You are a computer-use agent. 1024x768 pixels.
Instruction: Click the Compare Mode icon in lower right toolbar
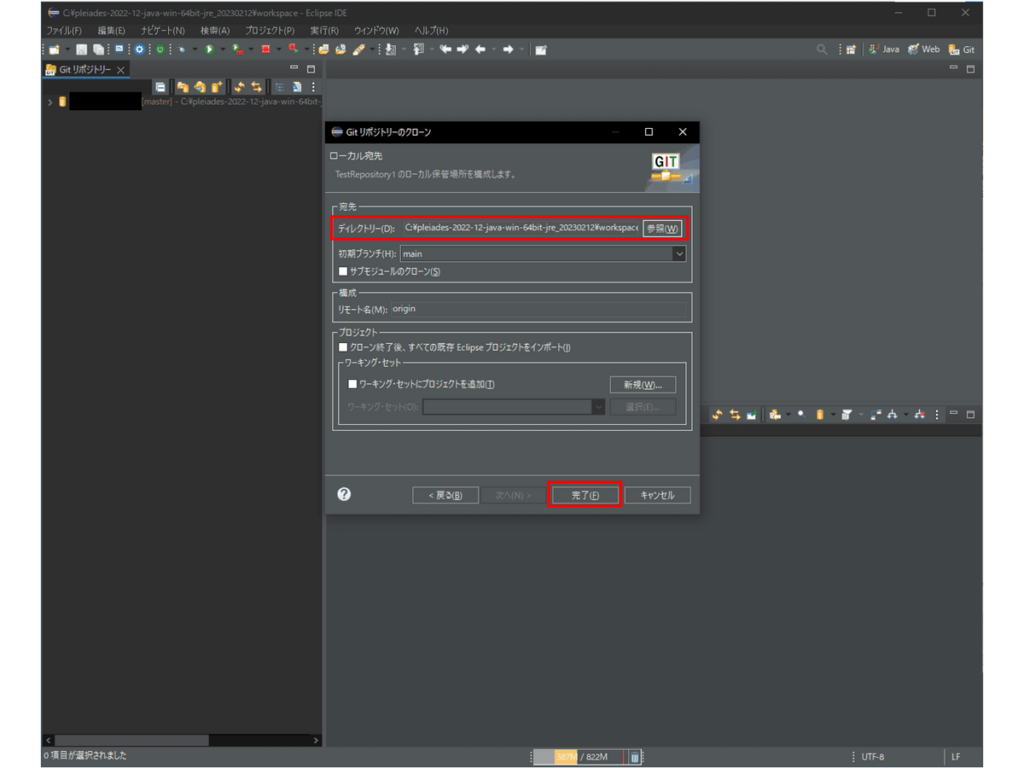876,414
